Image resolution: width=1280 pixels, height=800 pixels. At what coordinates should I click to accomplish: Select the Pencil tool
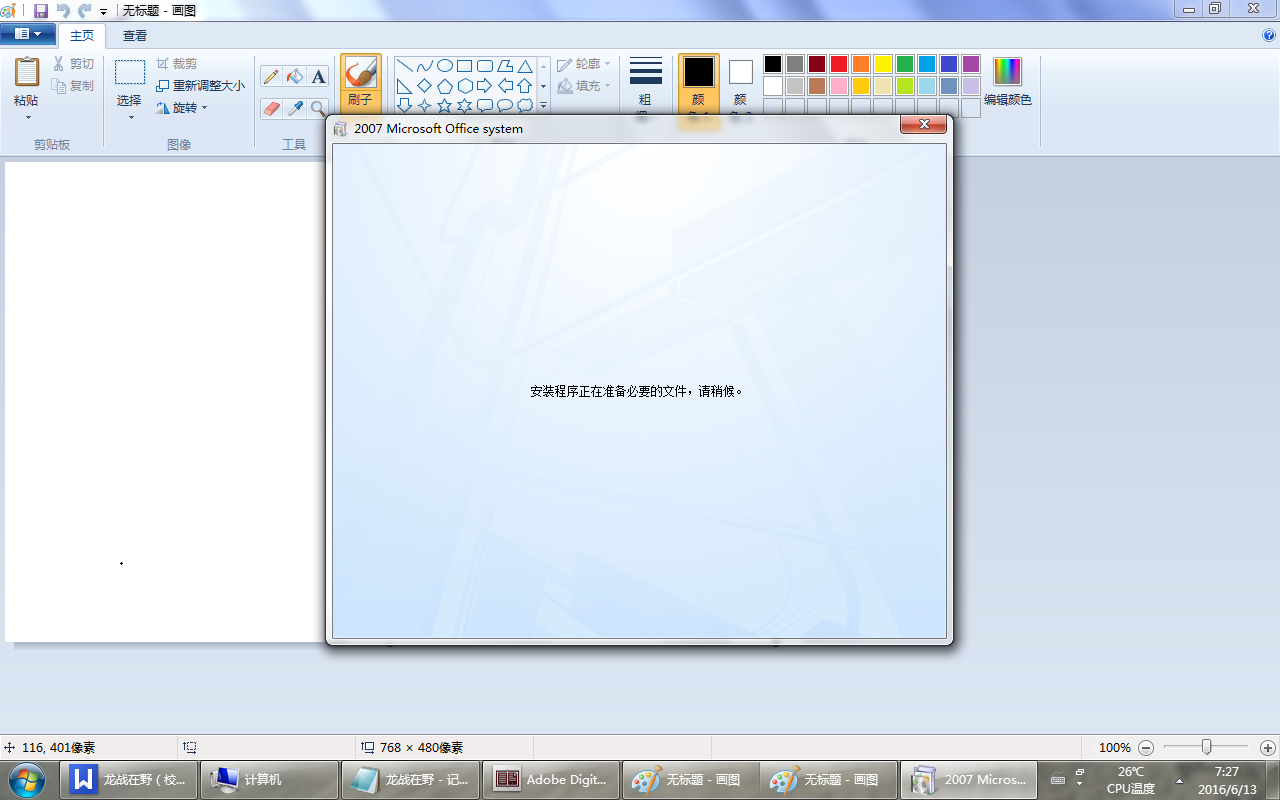pos(271,77)
